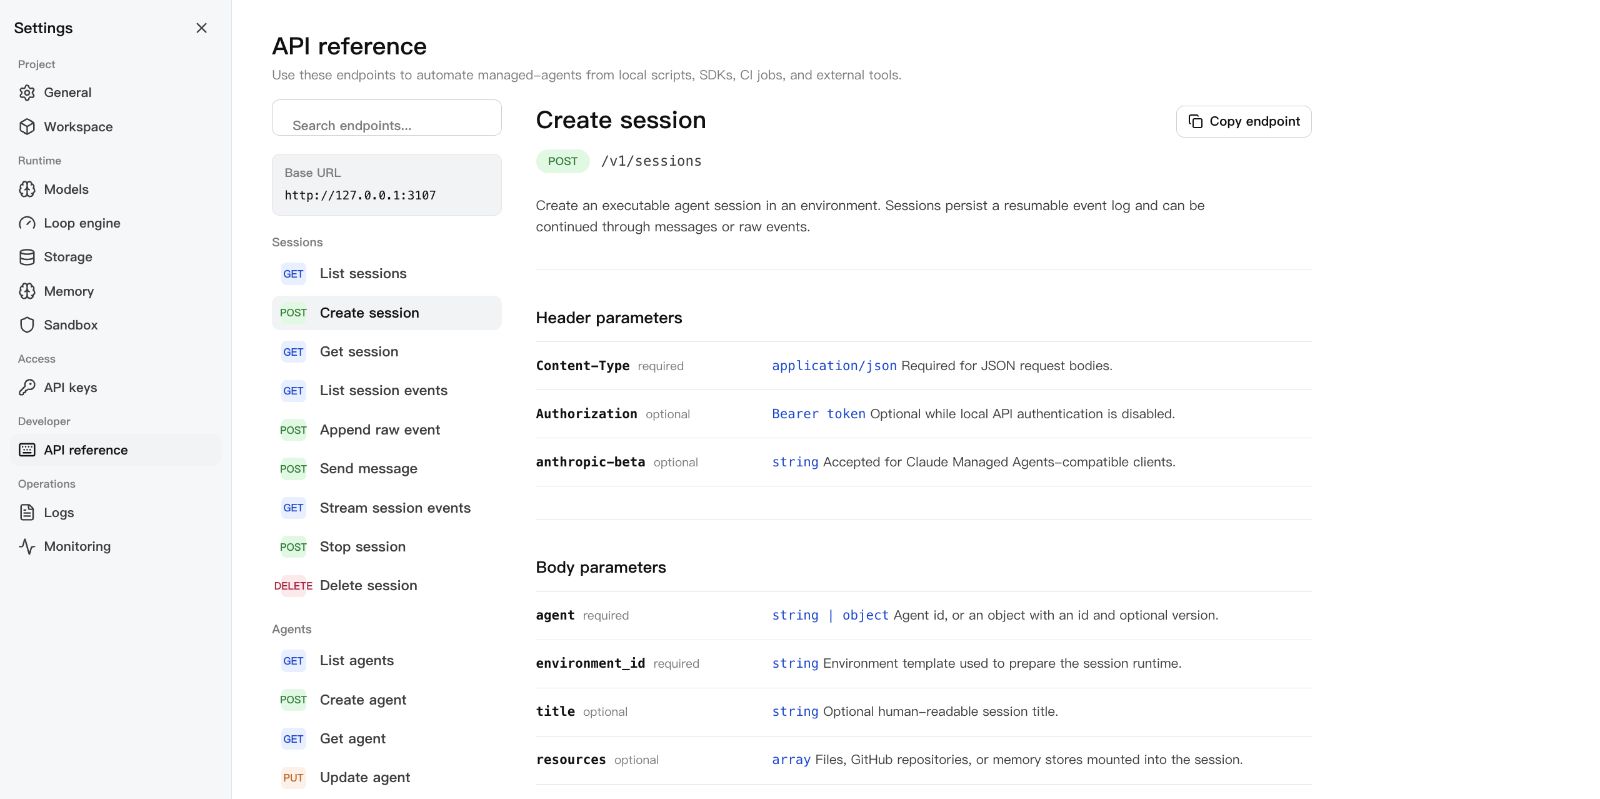Open the Logs page
1600x799 pixels.
(x=116, y=513)
